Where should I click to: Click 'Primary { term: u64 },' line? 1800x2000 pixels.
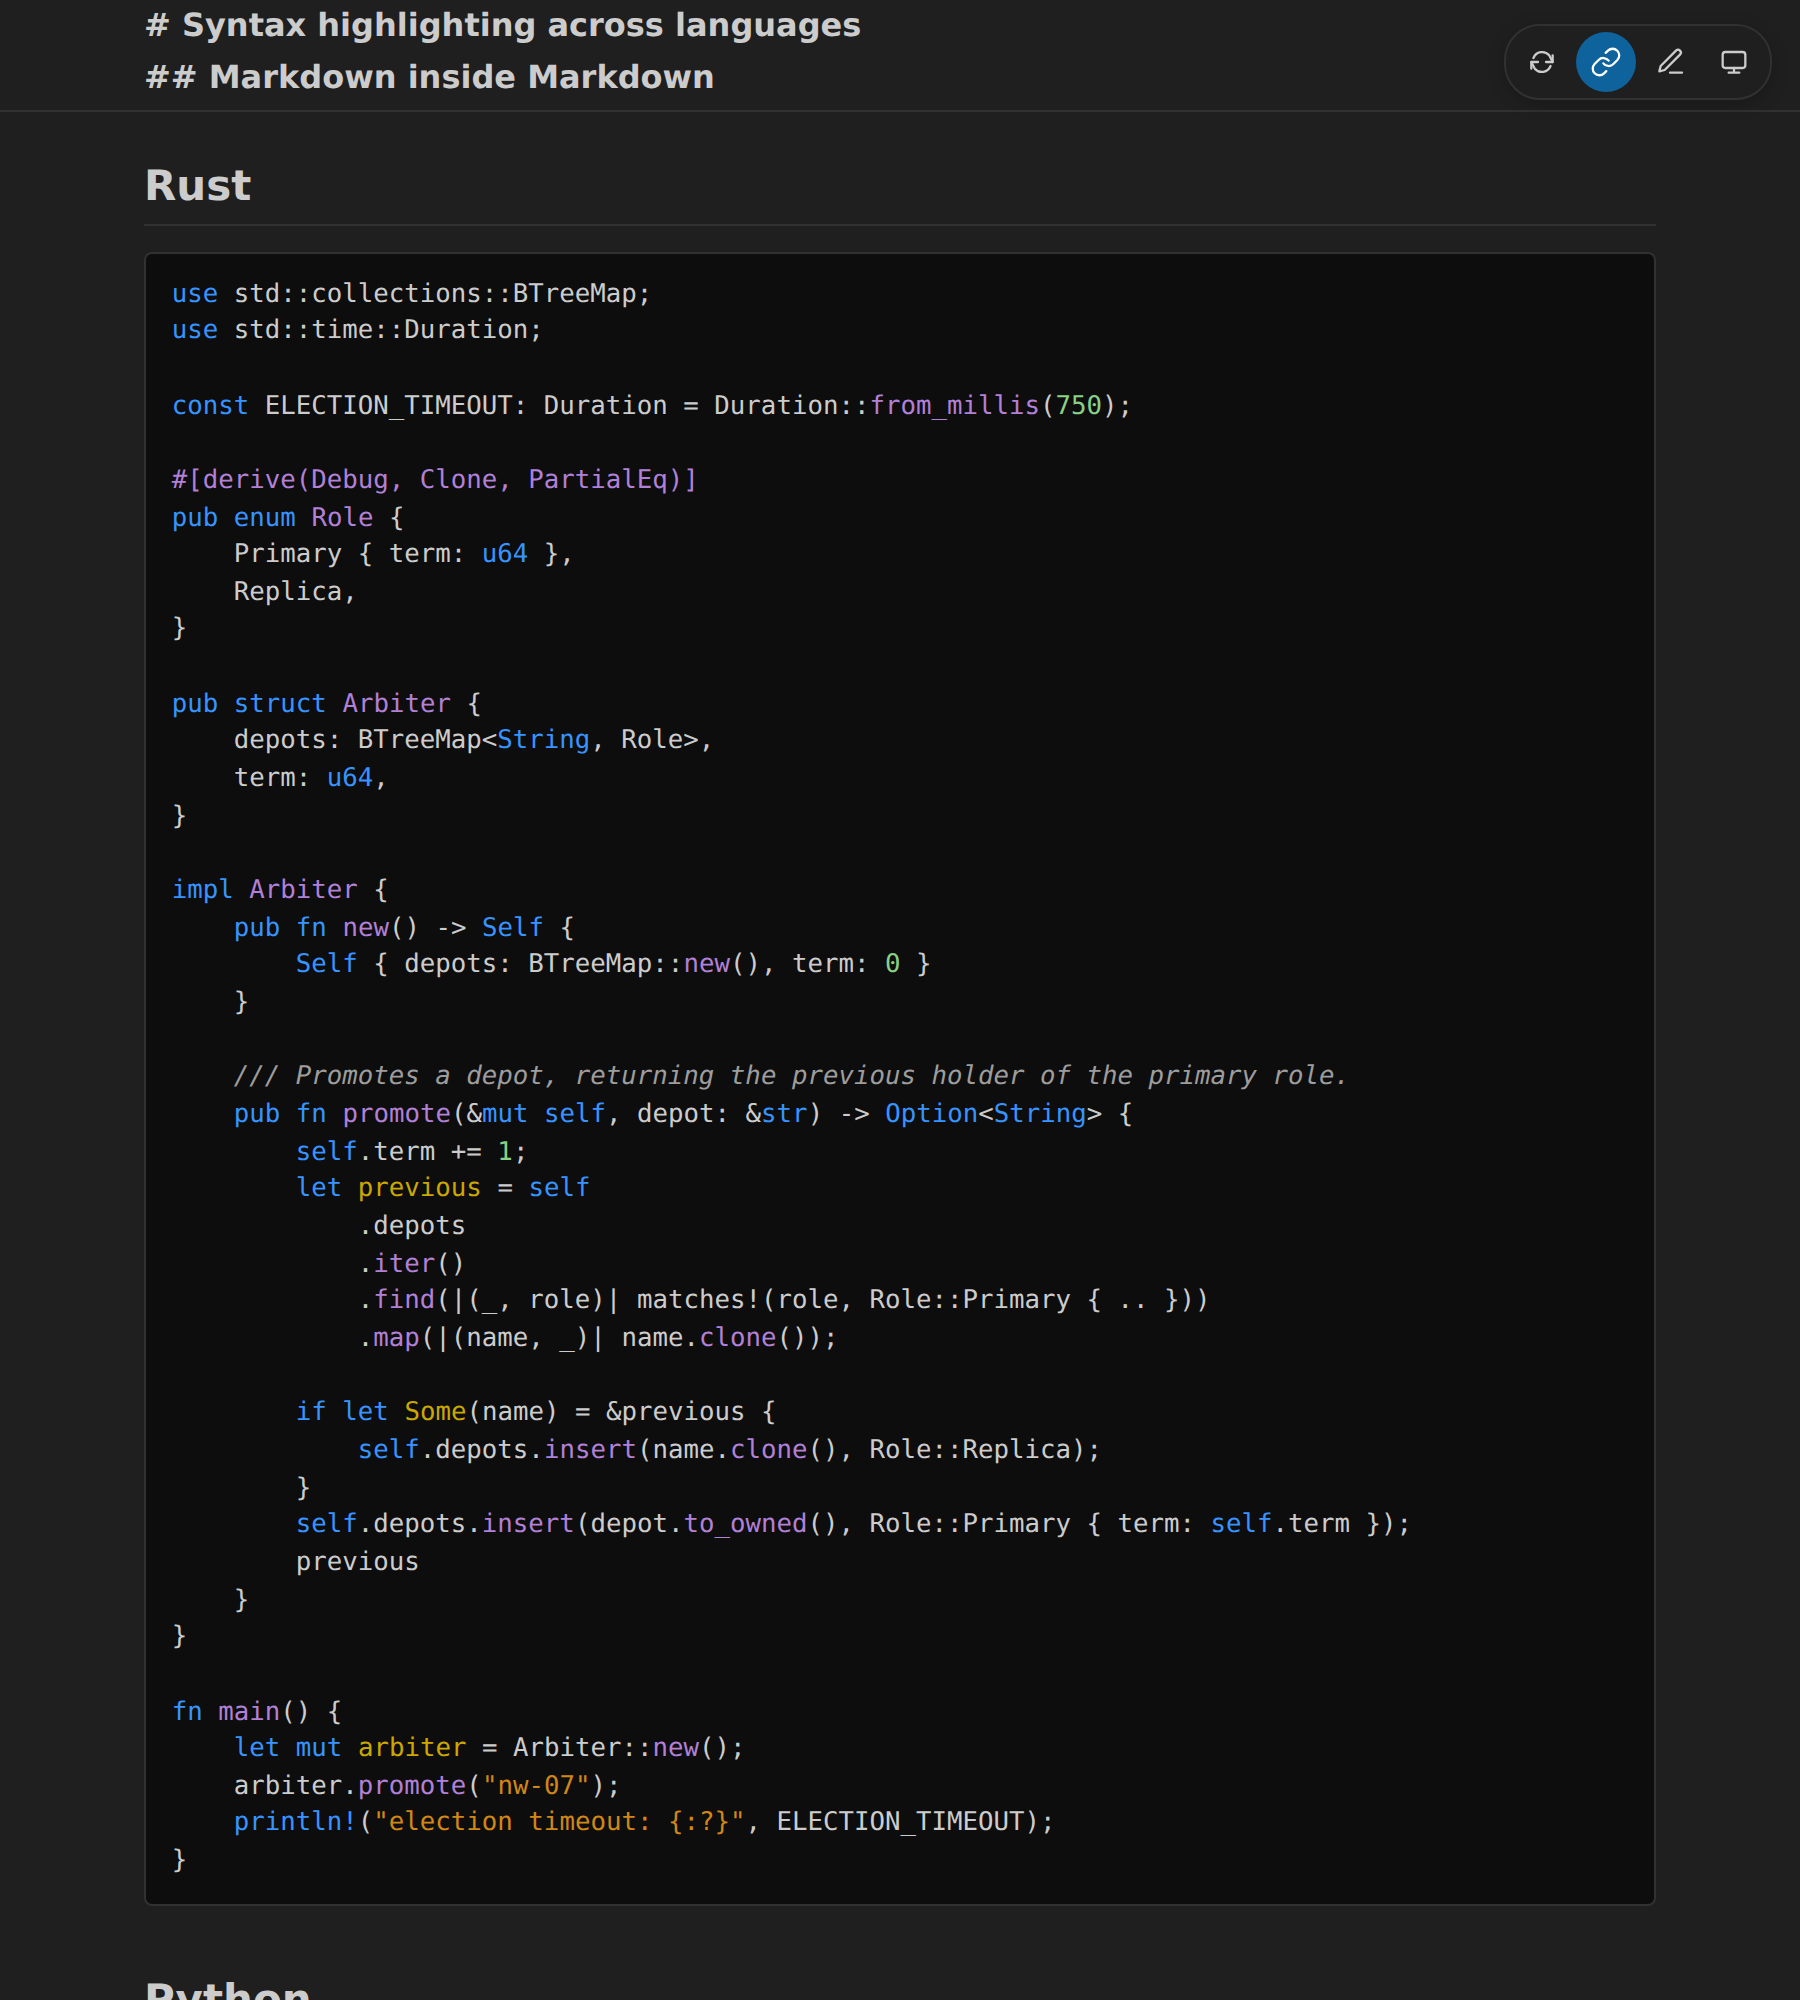[403, 553]
